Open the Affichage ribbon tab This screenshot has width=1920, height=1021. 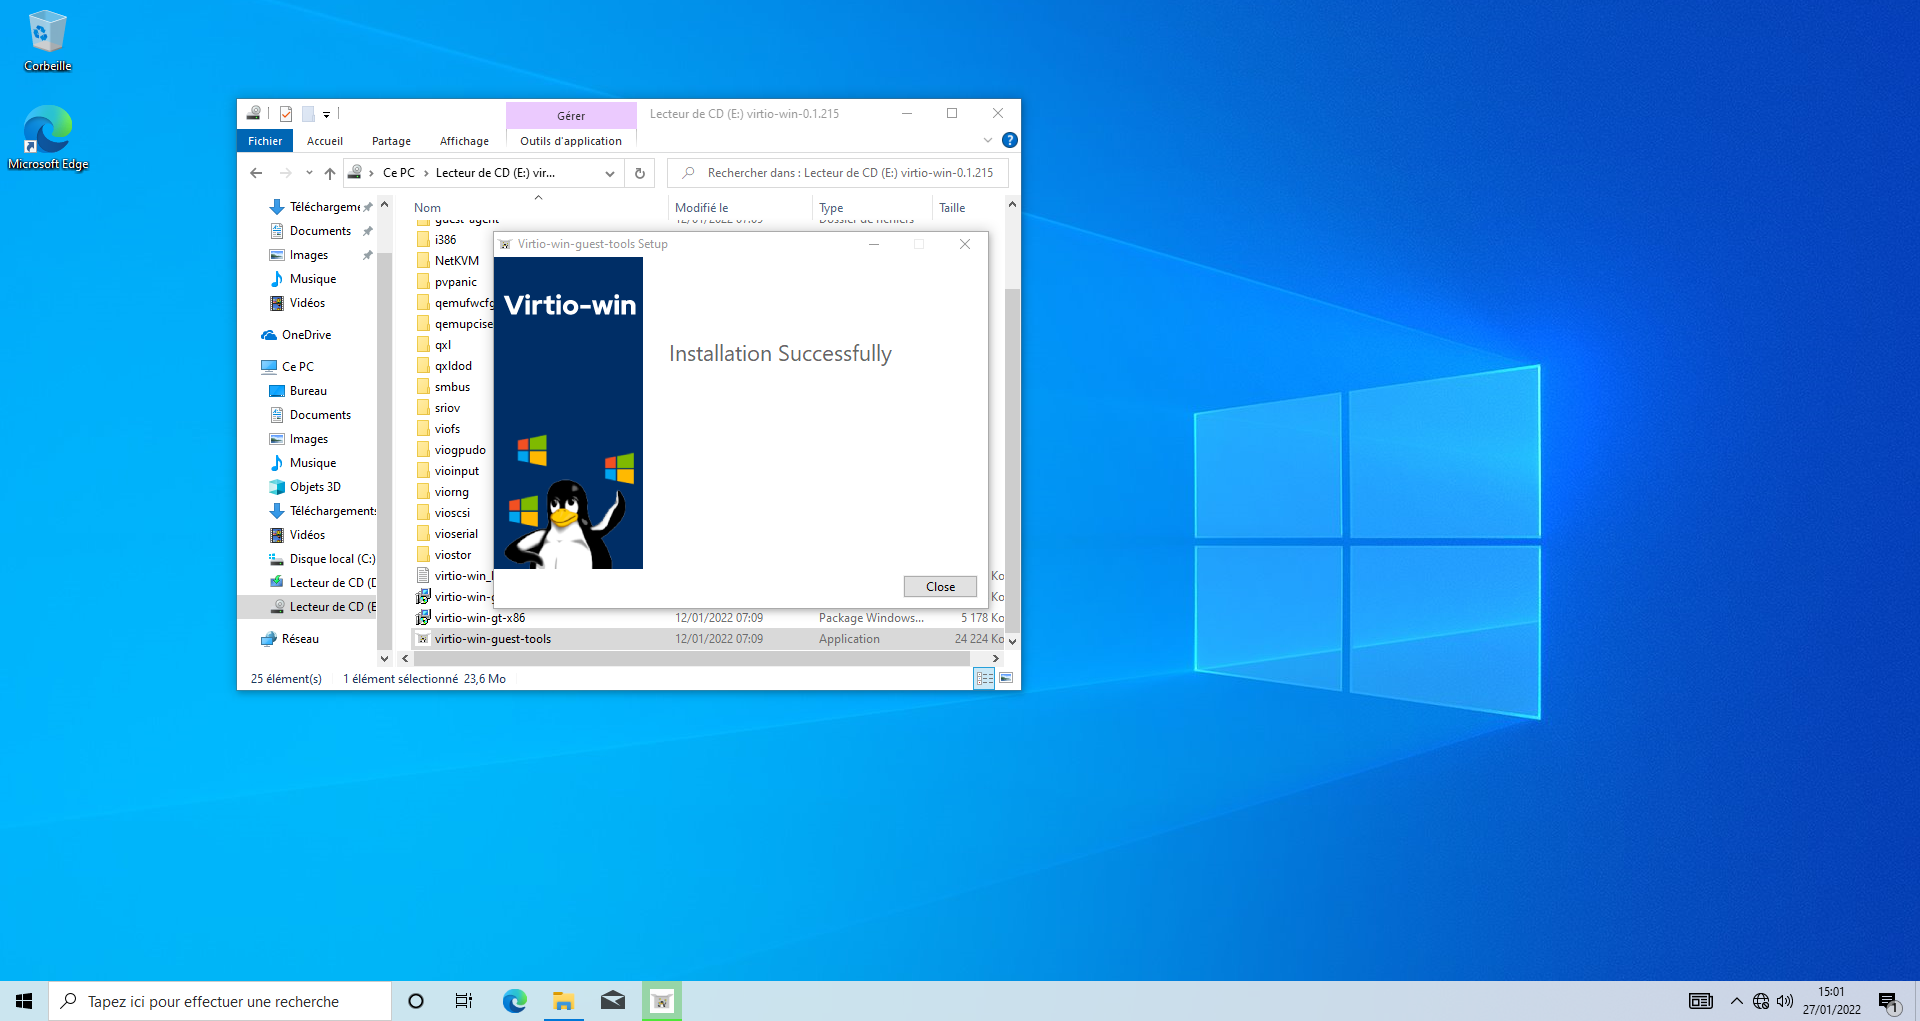464,141
